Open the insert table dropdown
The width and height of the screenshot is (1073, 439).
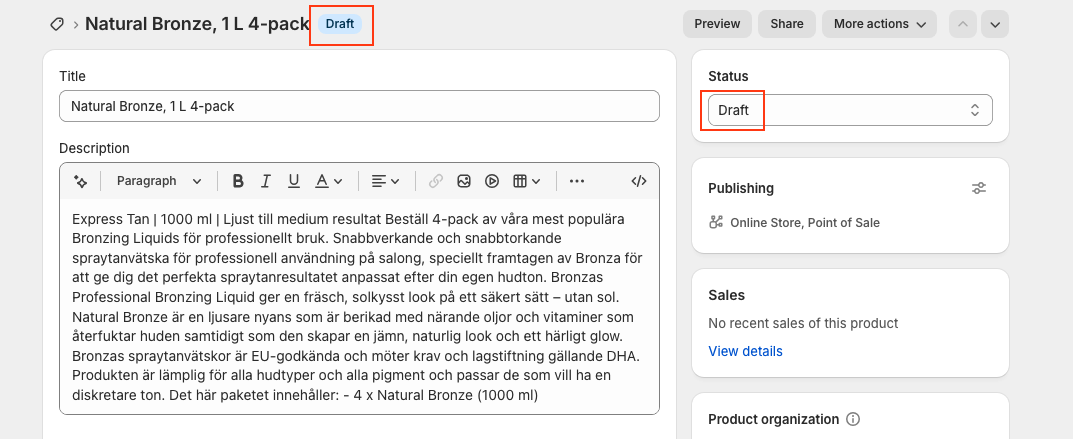526,181
